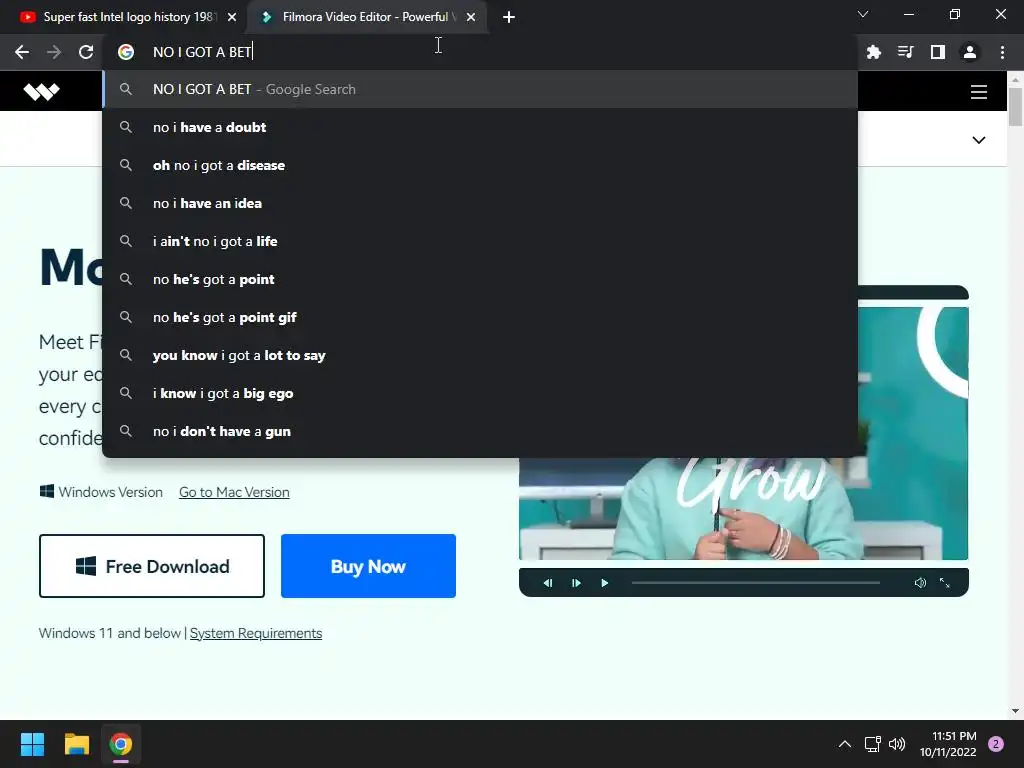Open the Chrome profile avatar
This screenshot has width=1024, height=768.
click(970, 52)
